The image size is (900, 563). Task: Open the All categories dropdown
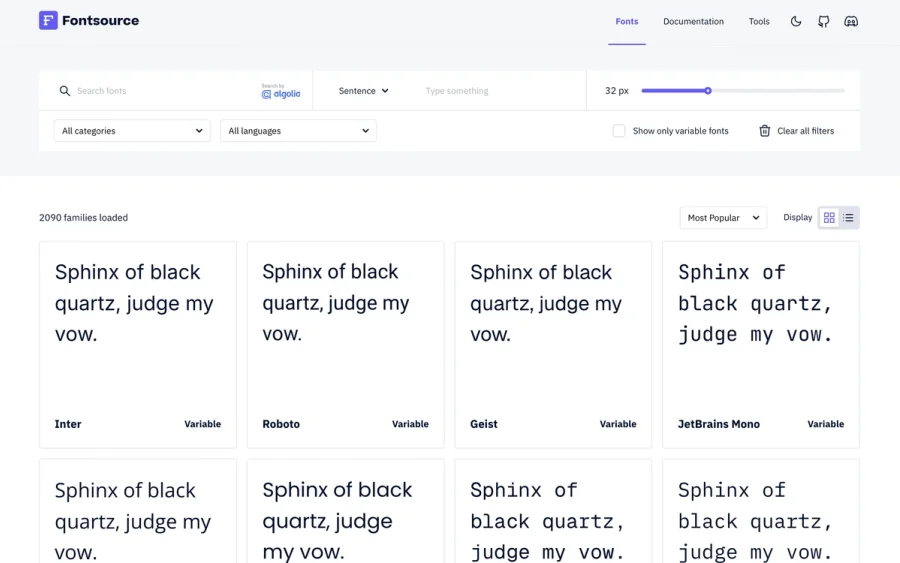click(132, 131)
